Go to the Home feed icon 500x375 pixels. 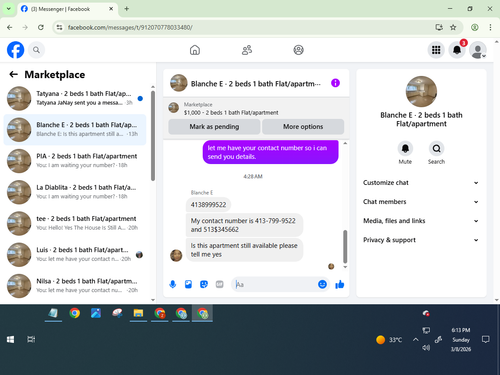coord(195,50)
